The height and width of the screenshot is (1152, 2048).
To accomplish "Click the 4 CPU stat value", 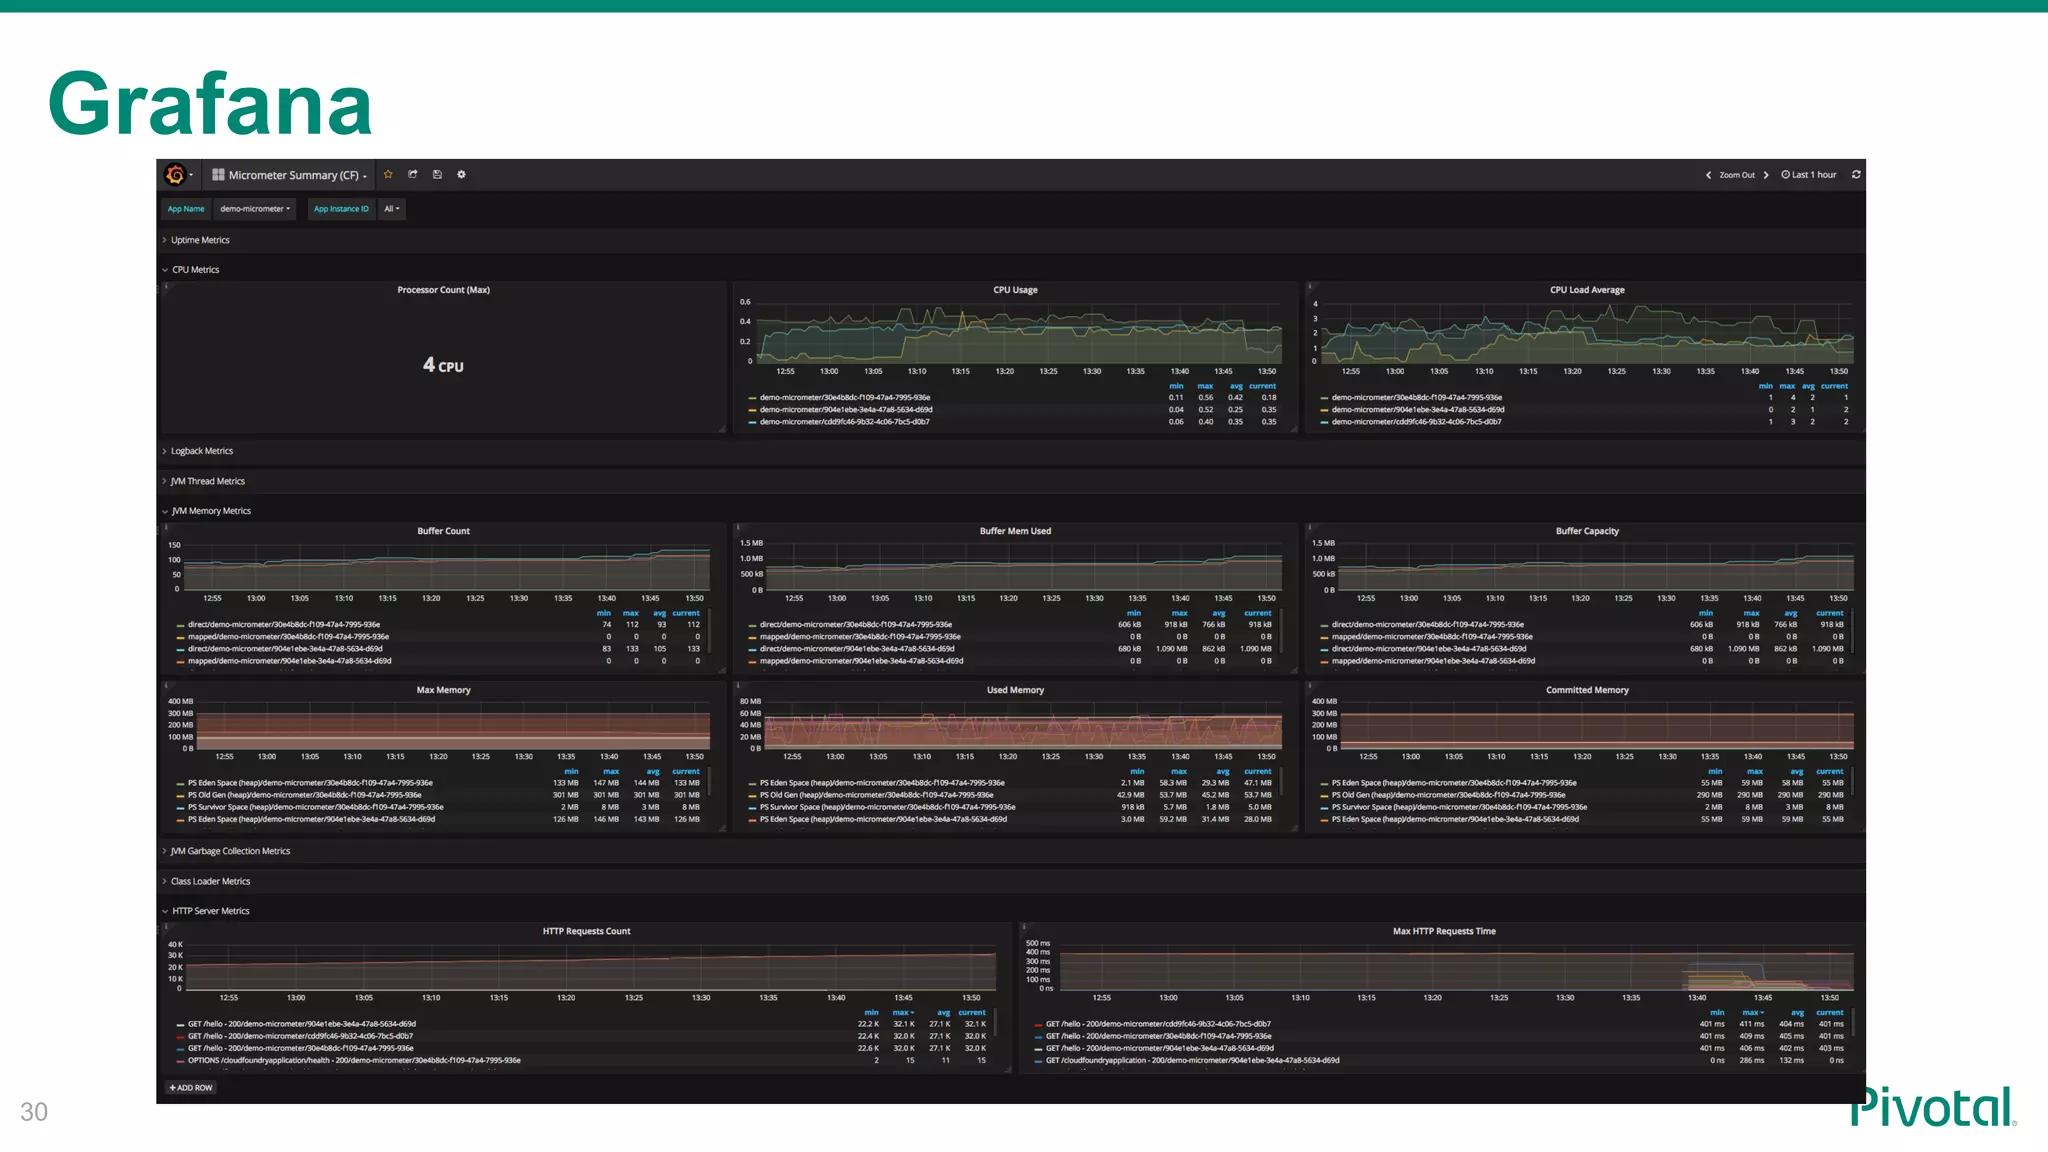I will (443, 365).
